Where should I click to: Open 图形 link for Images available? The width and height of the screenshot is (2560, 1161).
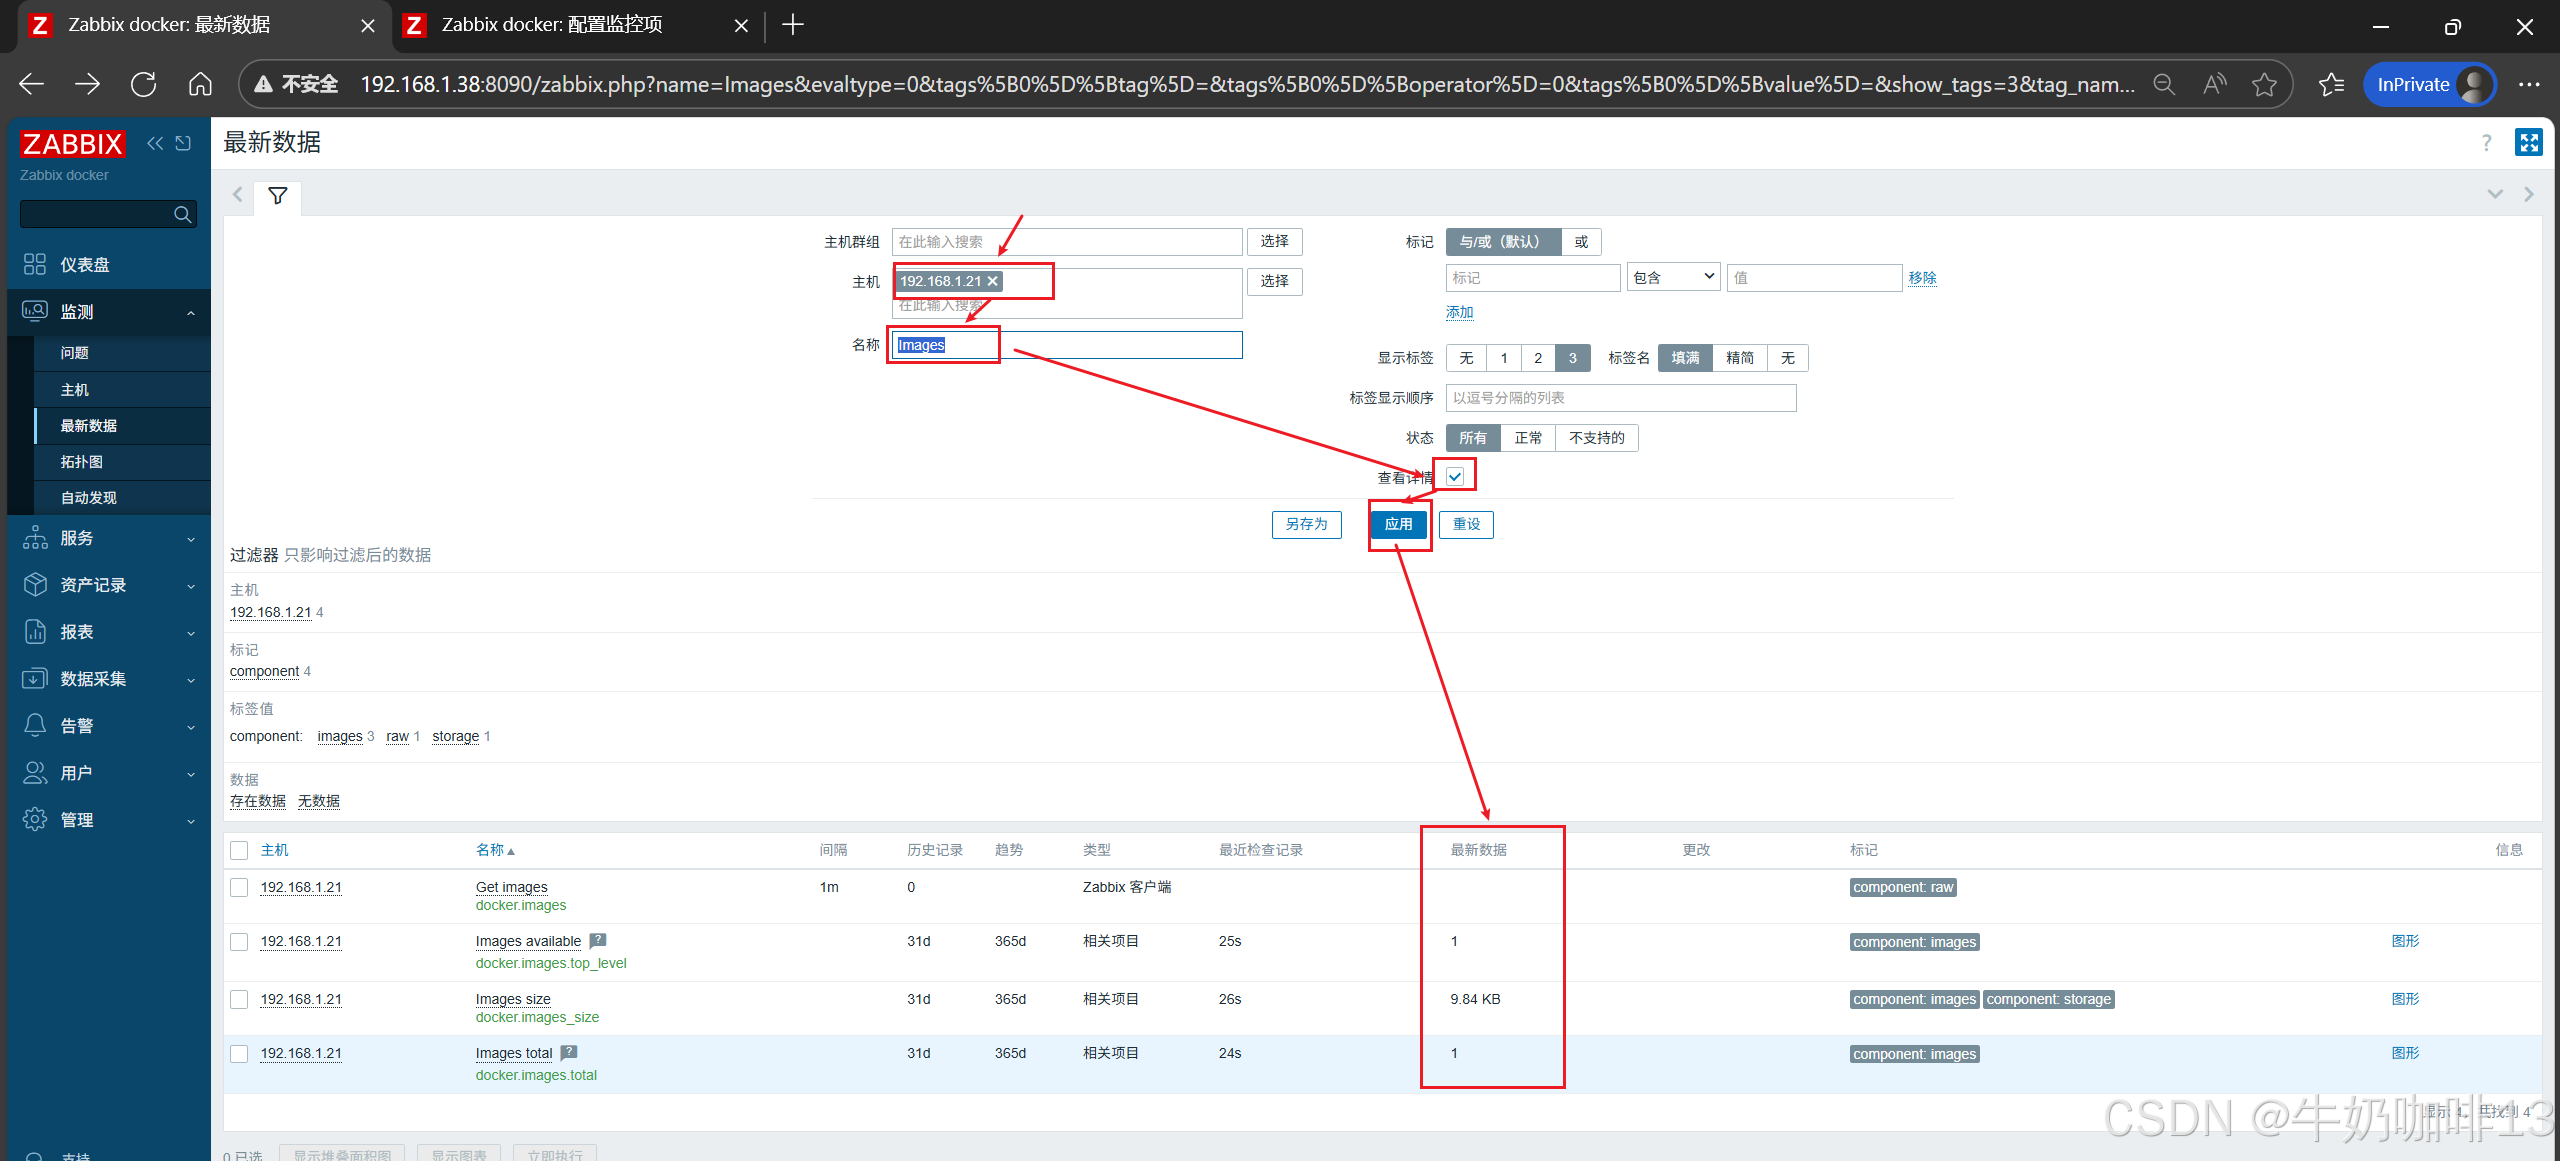pyautogui.click(x=2405, y=941)
